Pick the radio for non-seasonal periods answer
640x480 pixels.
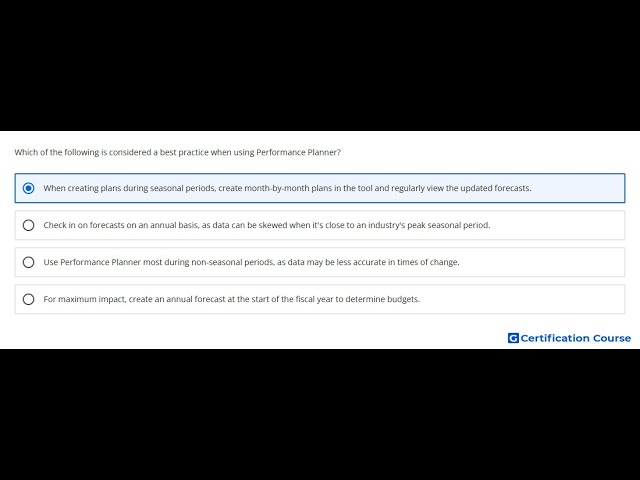coord(29,262)
